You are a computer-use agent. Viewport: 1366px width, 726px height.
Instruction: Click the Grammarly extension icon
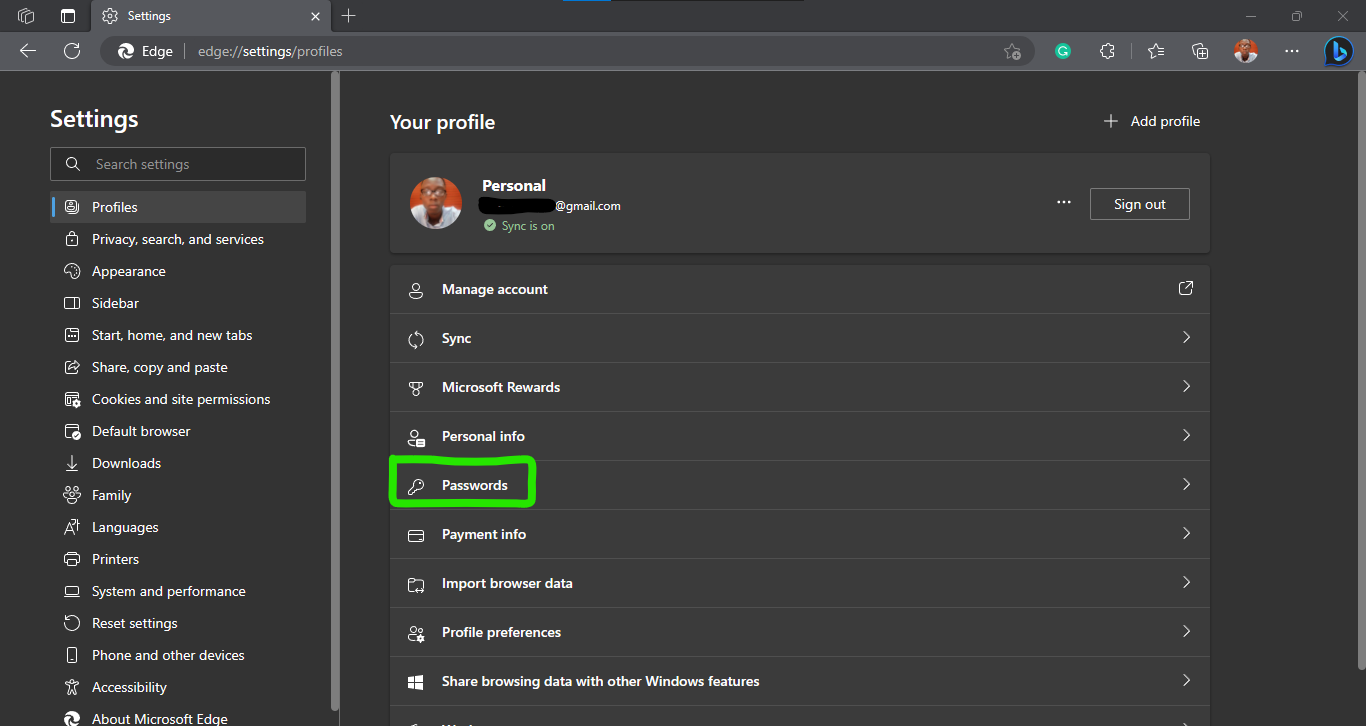pos(1062,50)
